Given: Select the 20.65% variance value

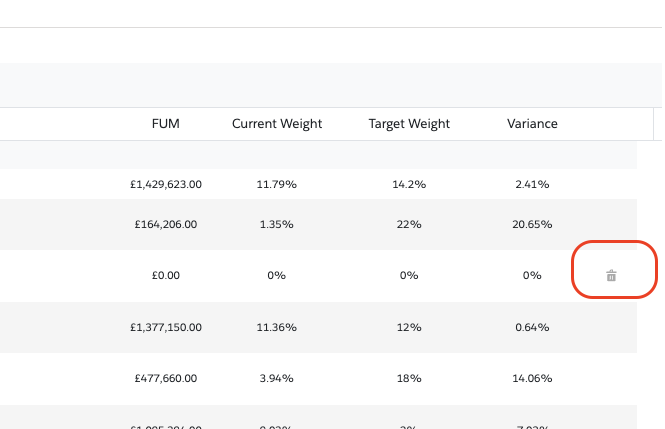Looking at the screenshot, I should click(532, 225).
